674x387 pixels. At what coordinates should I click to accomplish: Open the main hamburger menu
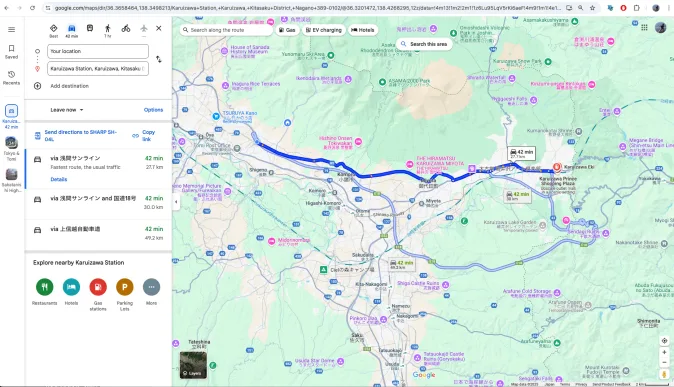[12, 29]
